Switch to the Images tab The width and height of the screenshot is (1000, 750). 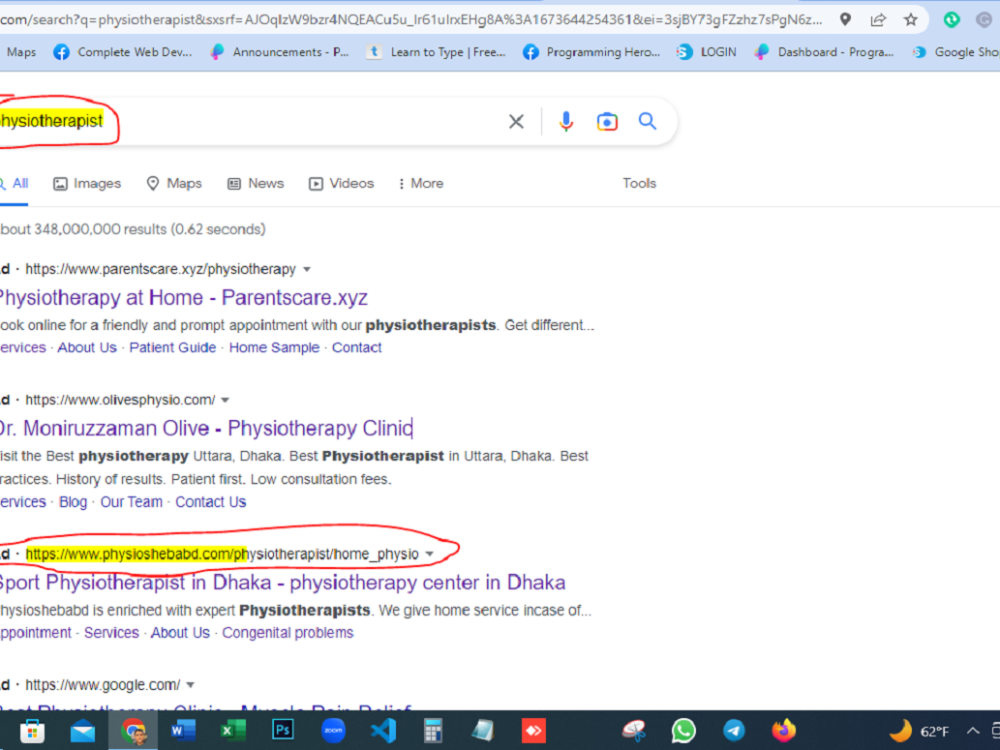(87, 184)
